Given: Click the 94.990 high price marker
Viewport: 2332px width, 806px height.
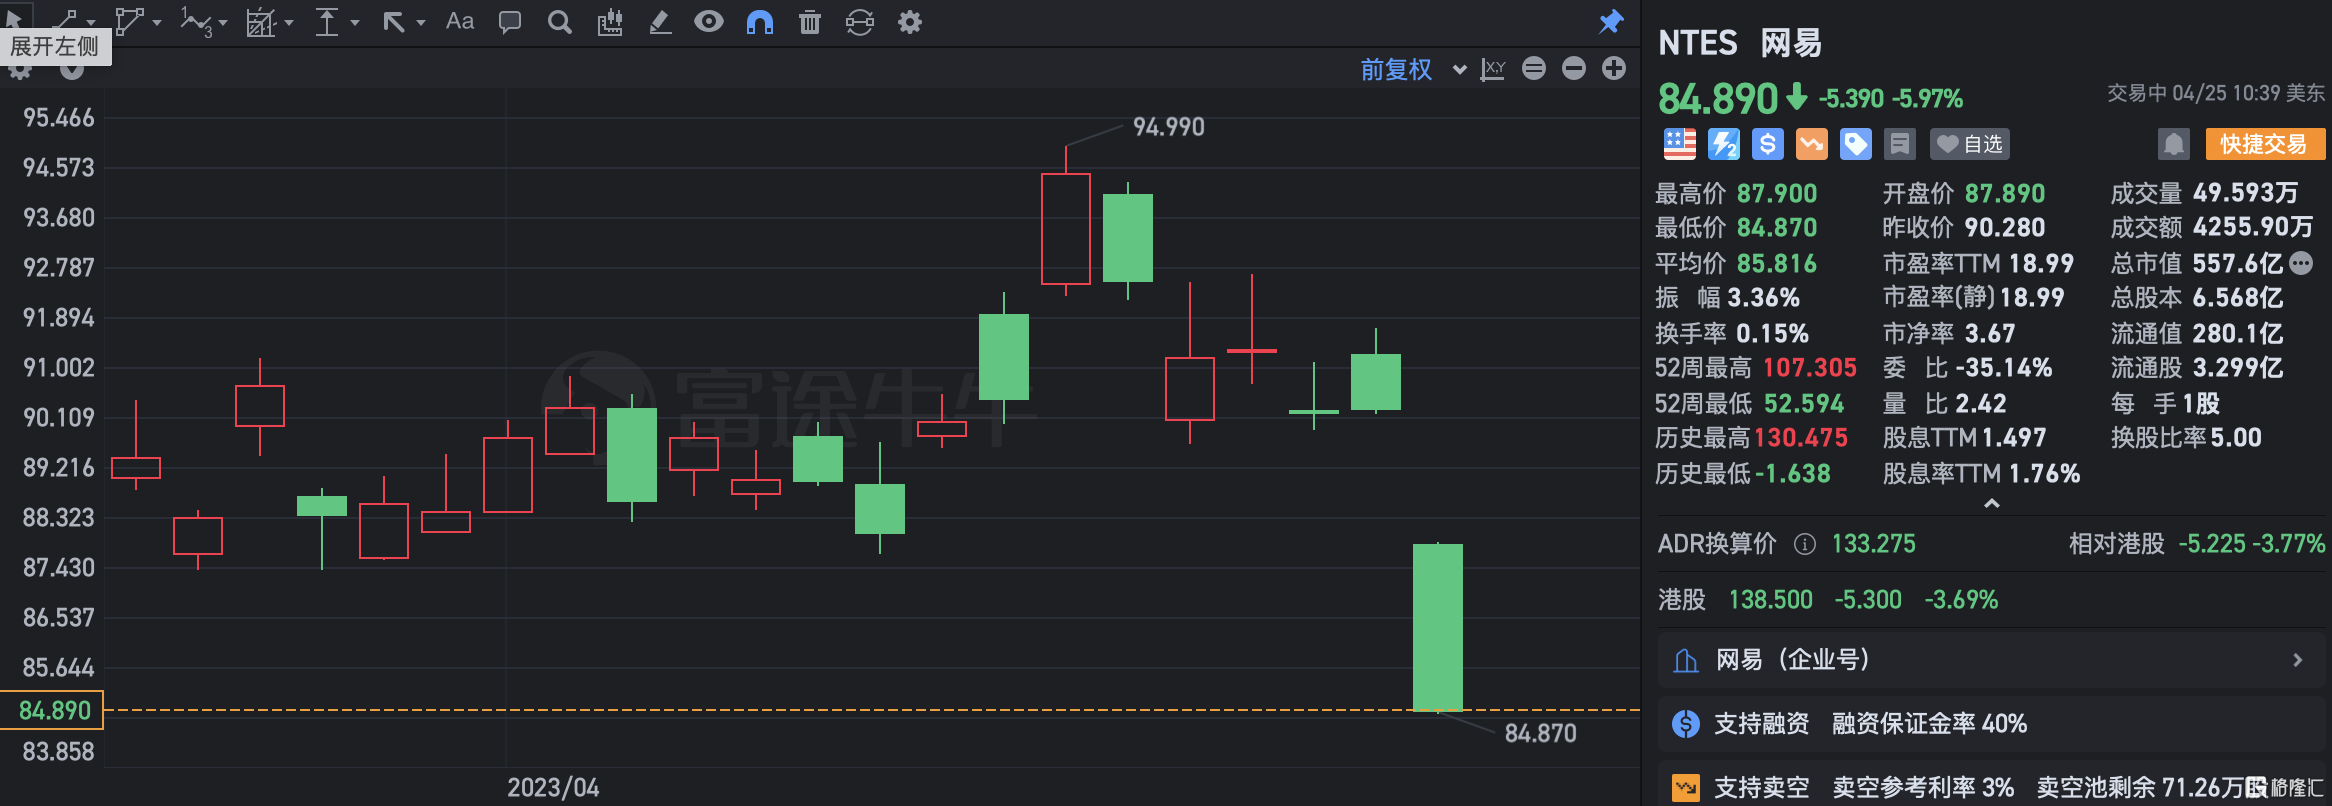Looking at the screenshot, I should [1169, 127].
